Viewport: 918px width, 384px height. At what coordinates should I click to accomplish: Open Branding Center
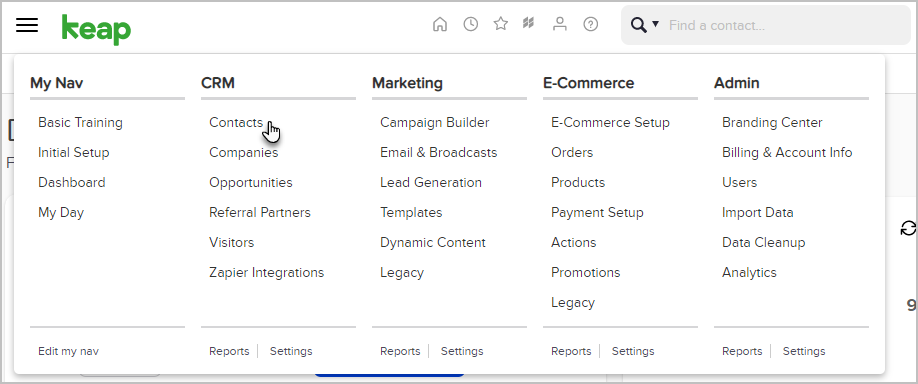click(x=772, y=122)
